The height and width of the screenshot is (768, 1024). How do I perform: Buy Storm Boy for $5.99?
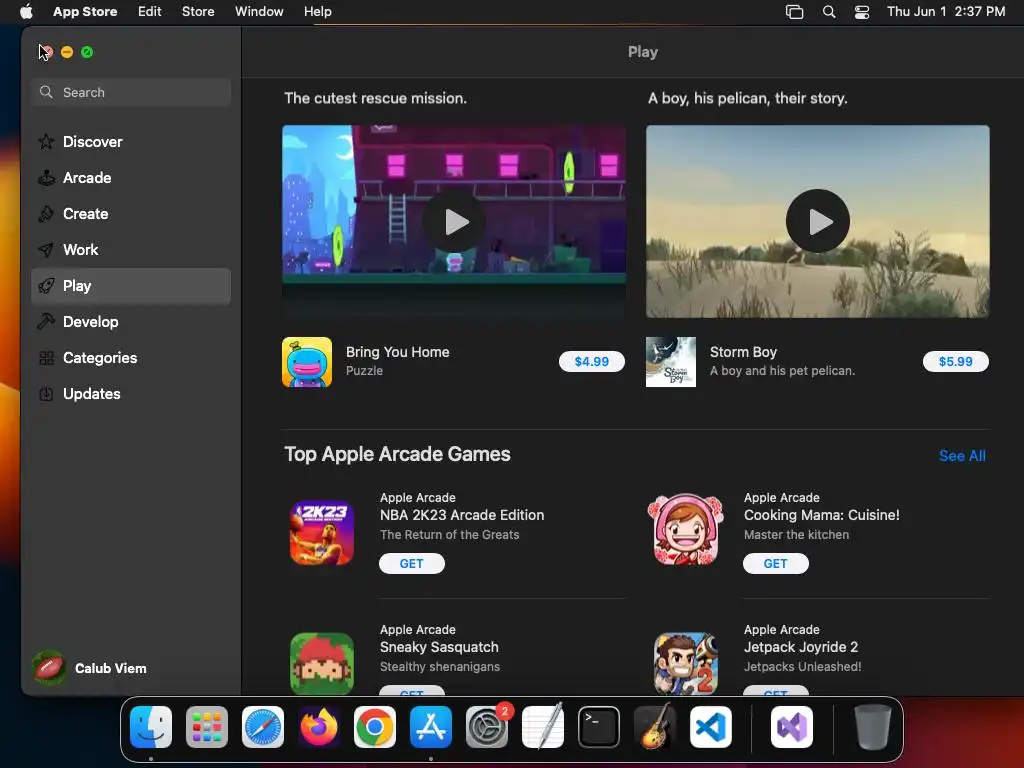click(x=955, y=361)
